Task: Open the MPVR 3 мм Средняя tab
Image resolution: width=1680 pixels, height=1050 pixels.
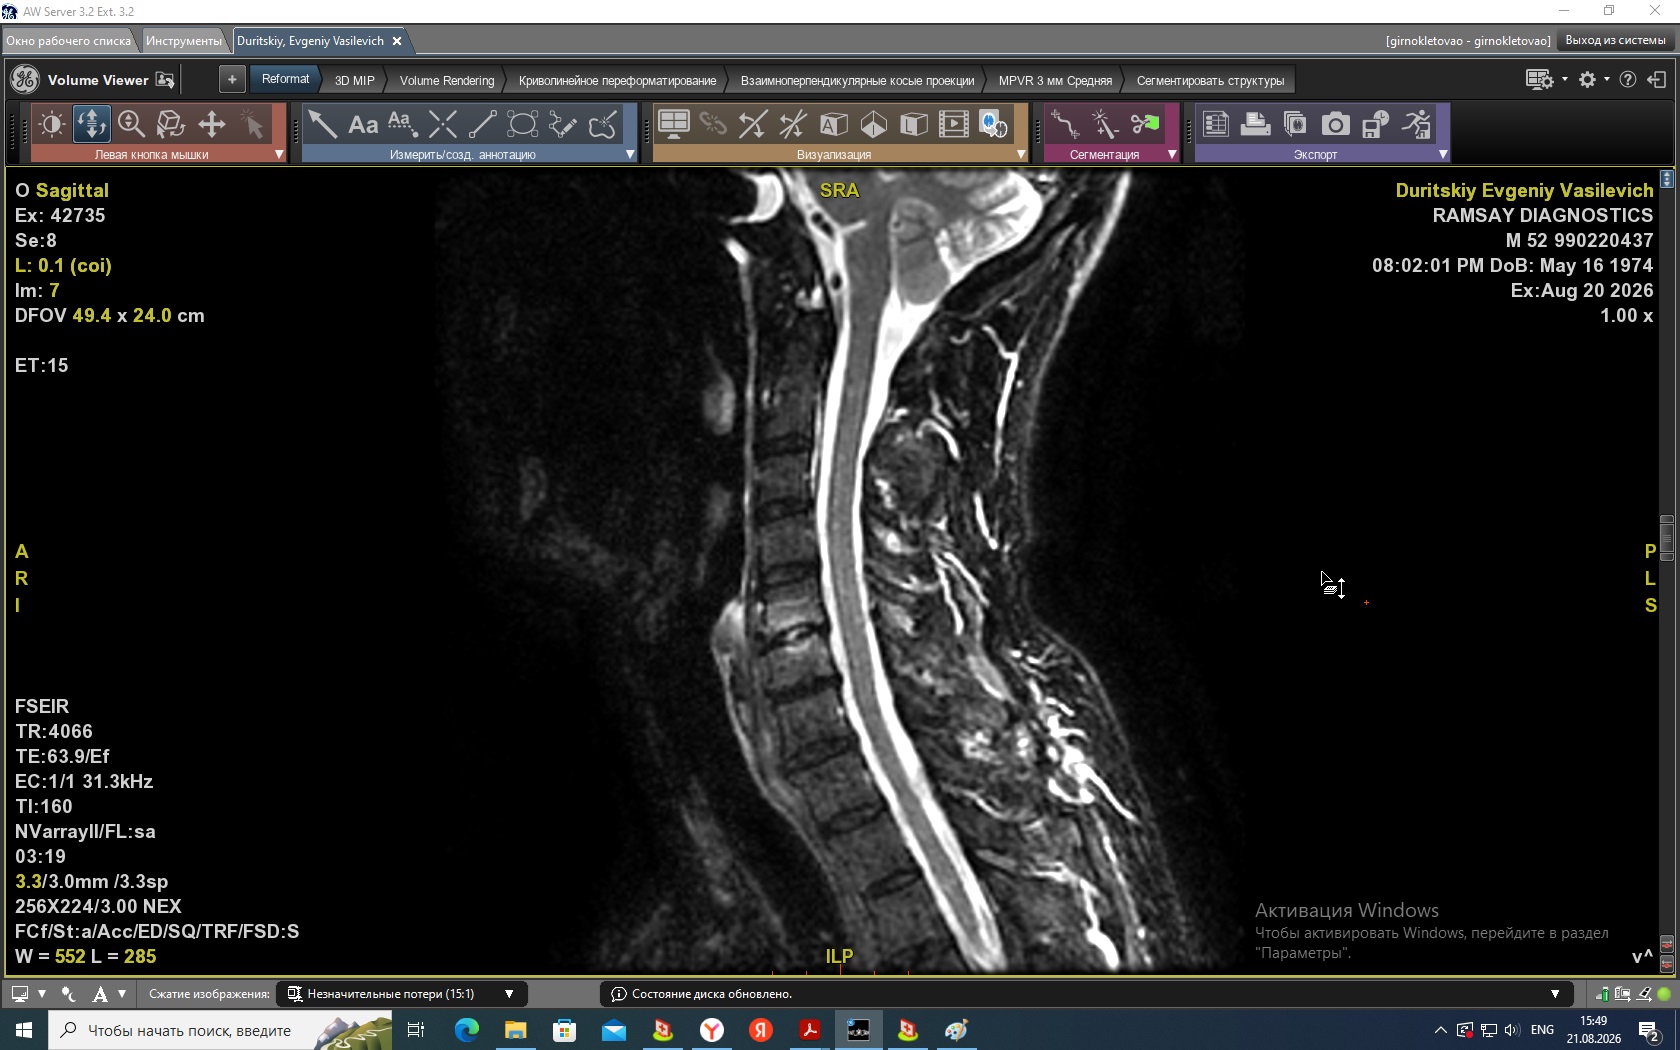Action: pyautogui.click(x=1055, y=81)
